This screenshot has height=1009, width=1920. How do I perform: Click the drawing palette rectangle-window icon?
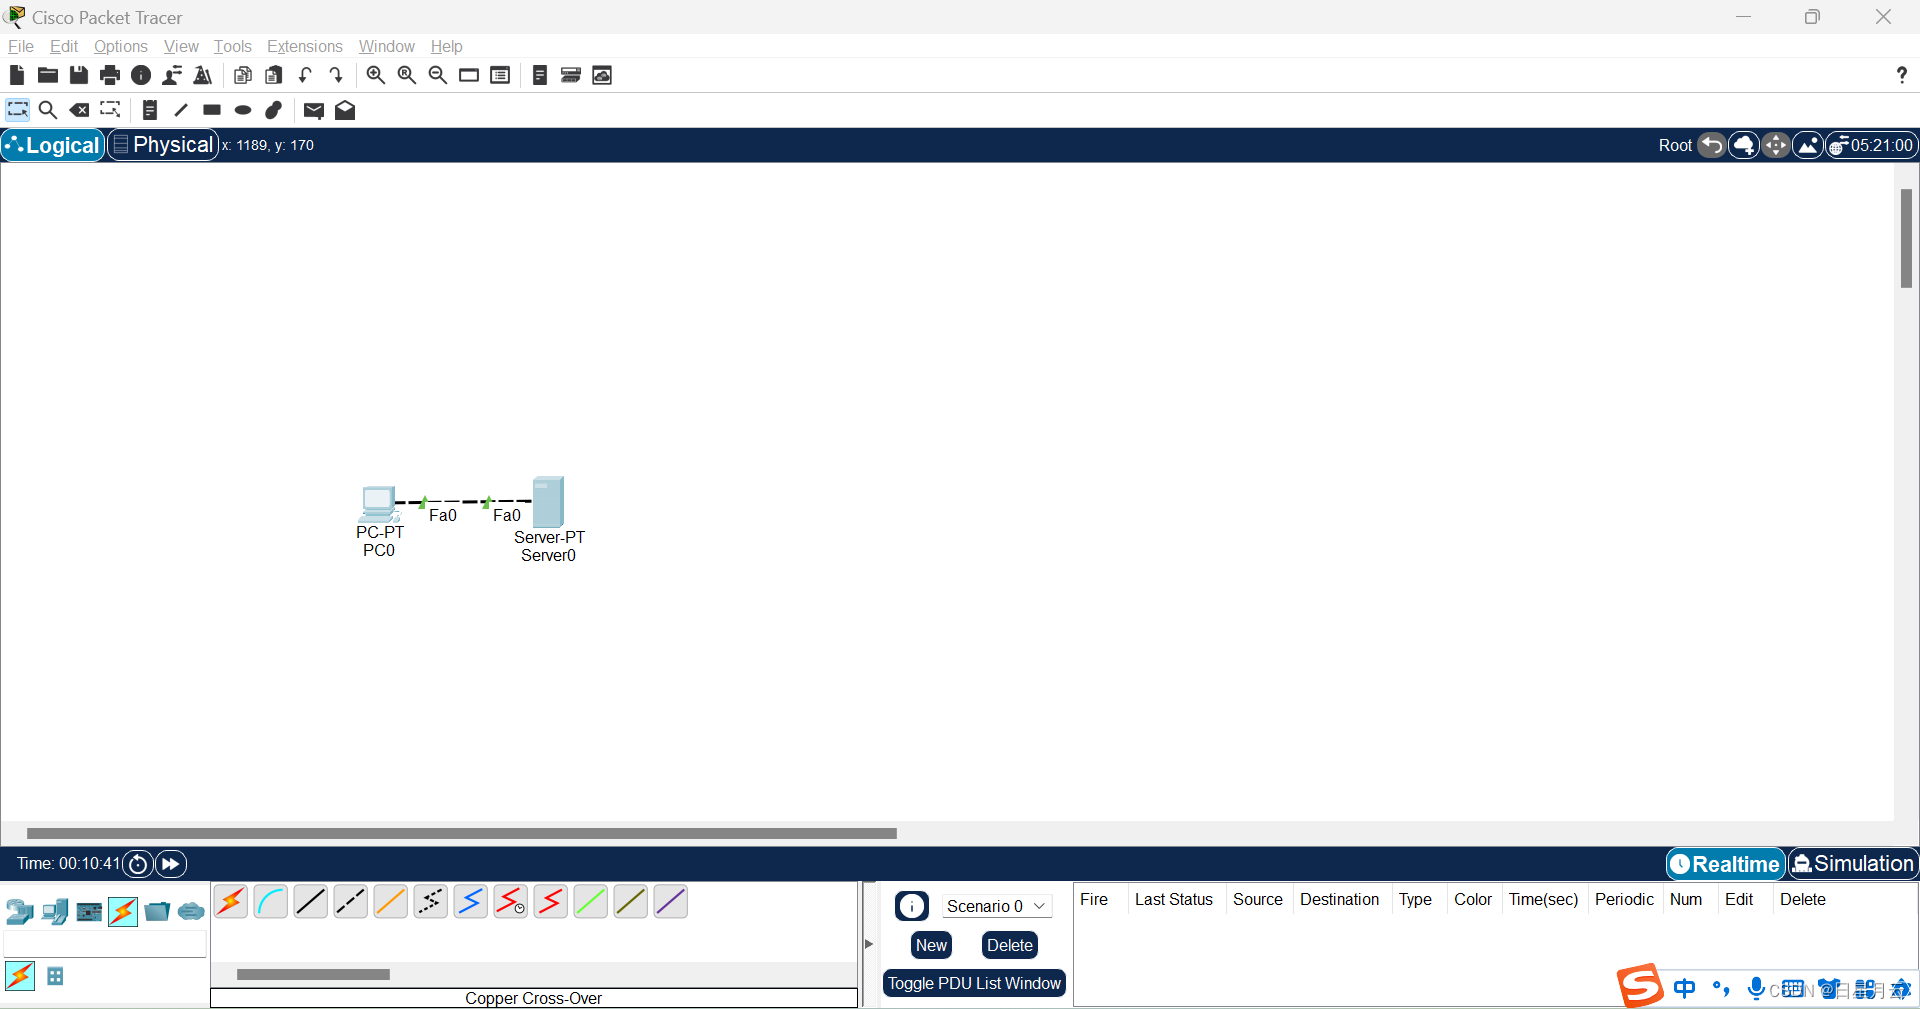(469, 75)
